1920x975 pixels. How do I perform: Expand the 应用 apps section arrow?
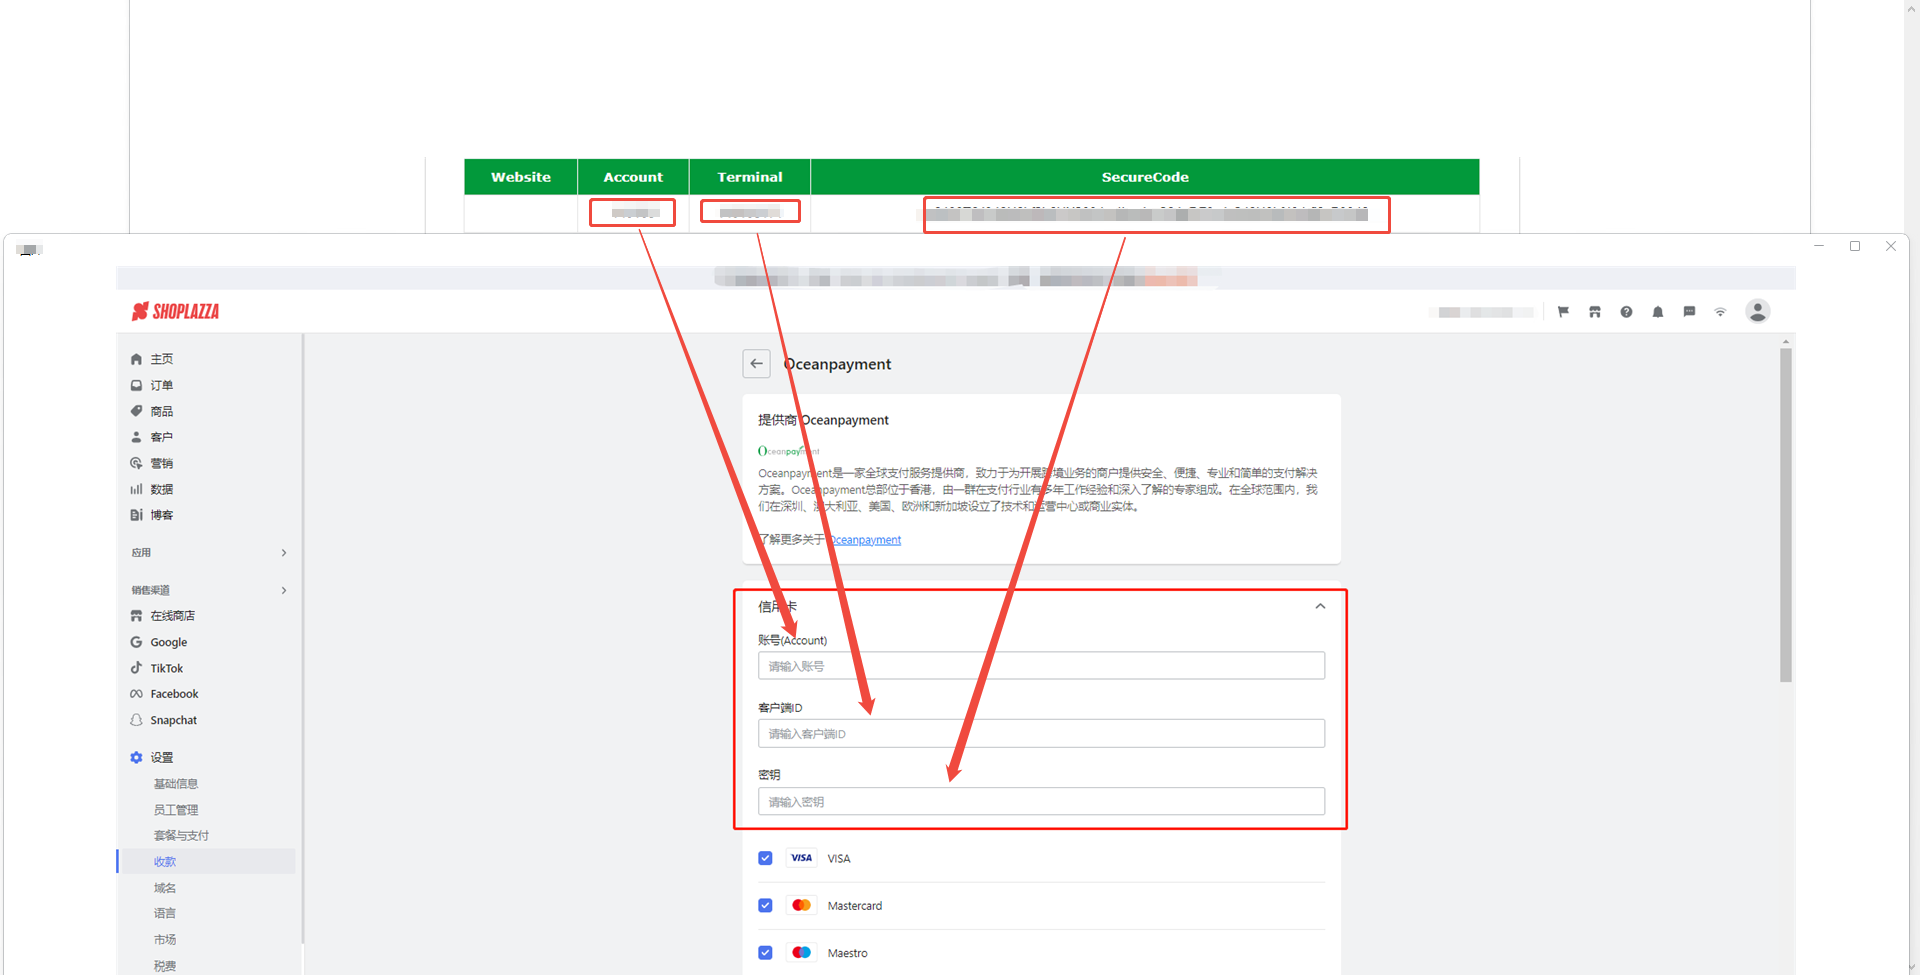click(284, 553)
